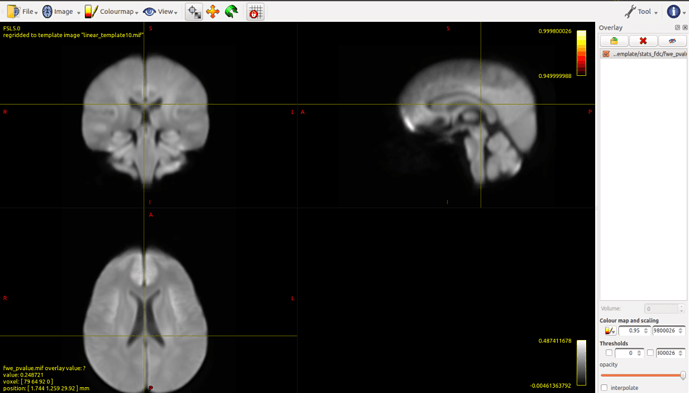Click the 'value: 0.248721' readout

coord(23,375)
